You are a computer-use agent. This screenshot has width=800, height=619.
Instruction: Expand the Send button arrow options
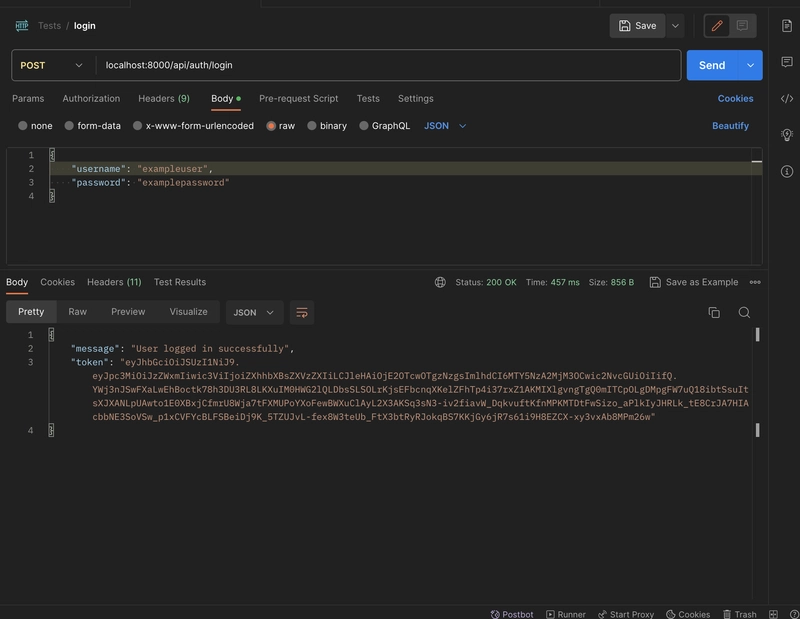pos(751,65)
